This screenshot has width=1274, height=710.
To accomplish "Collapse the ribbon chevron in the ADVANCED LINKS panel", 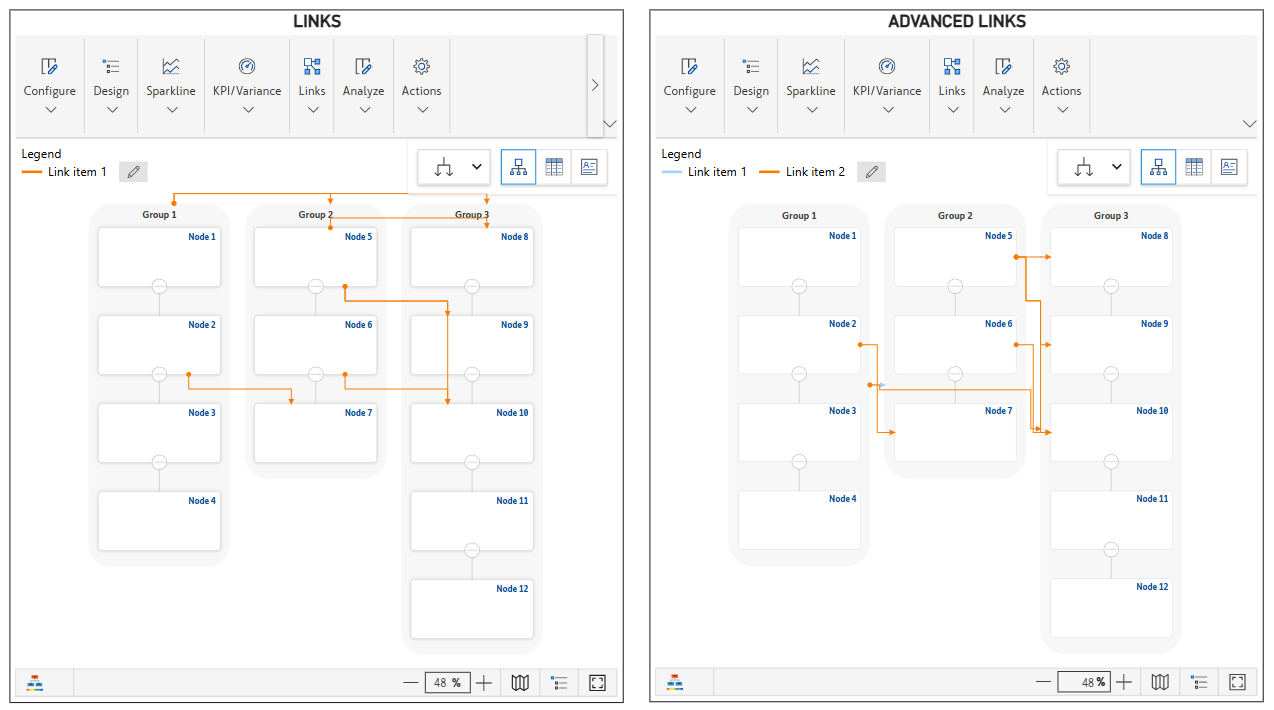I will pyautogui.click(x=1249, y=124).
